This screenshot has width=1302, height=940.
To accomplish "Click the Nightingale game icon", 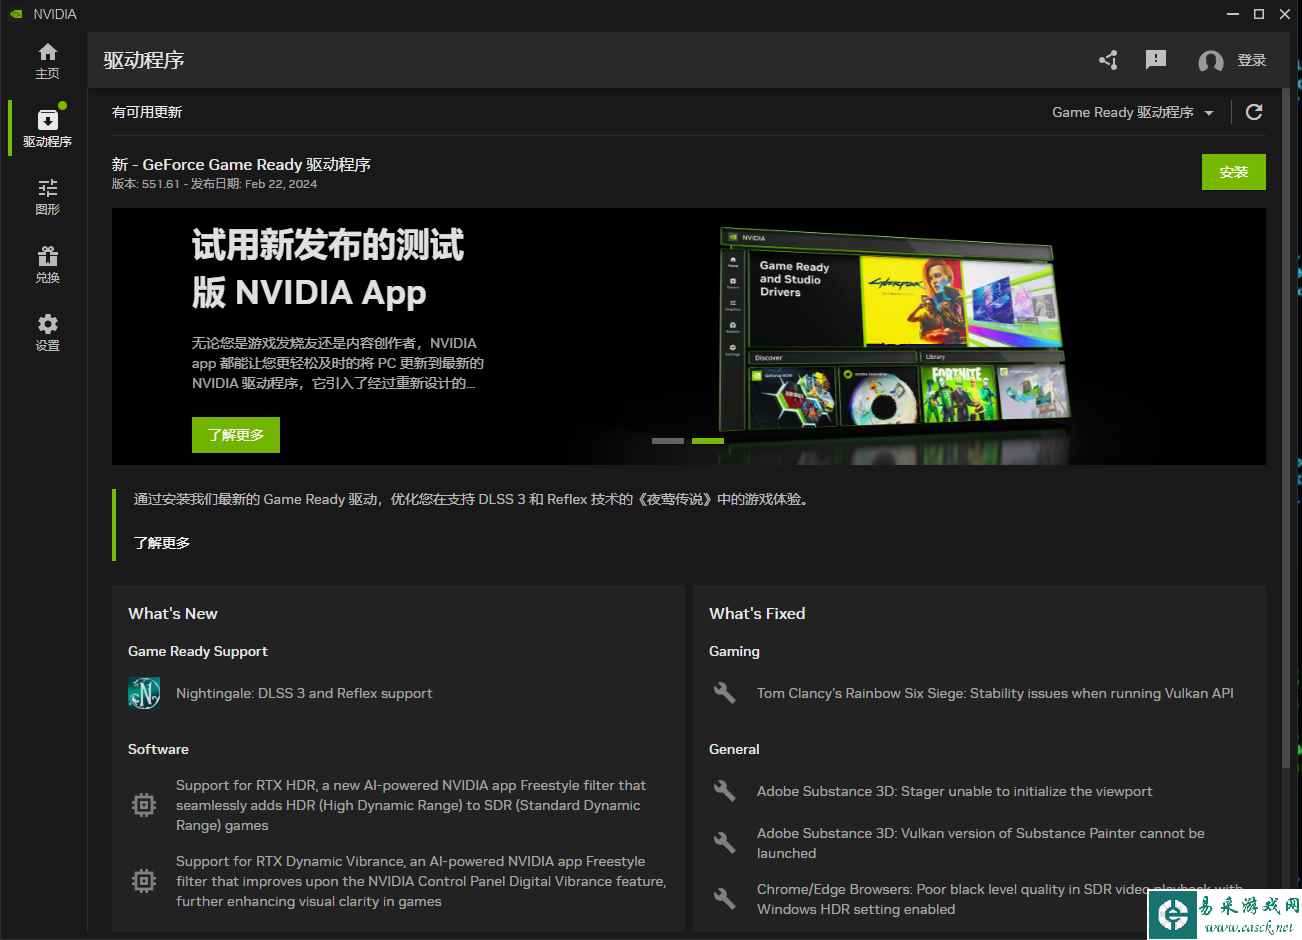I will point(144,693).
